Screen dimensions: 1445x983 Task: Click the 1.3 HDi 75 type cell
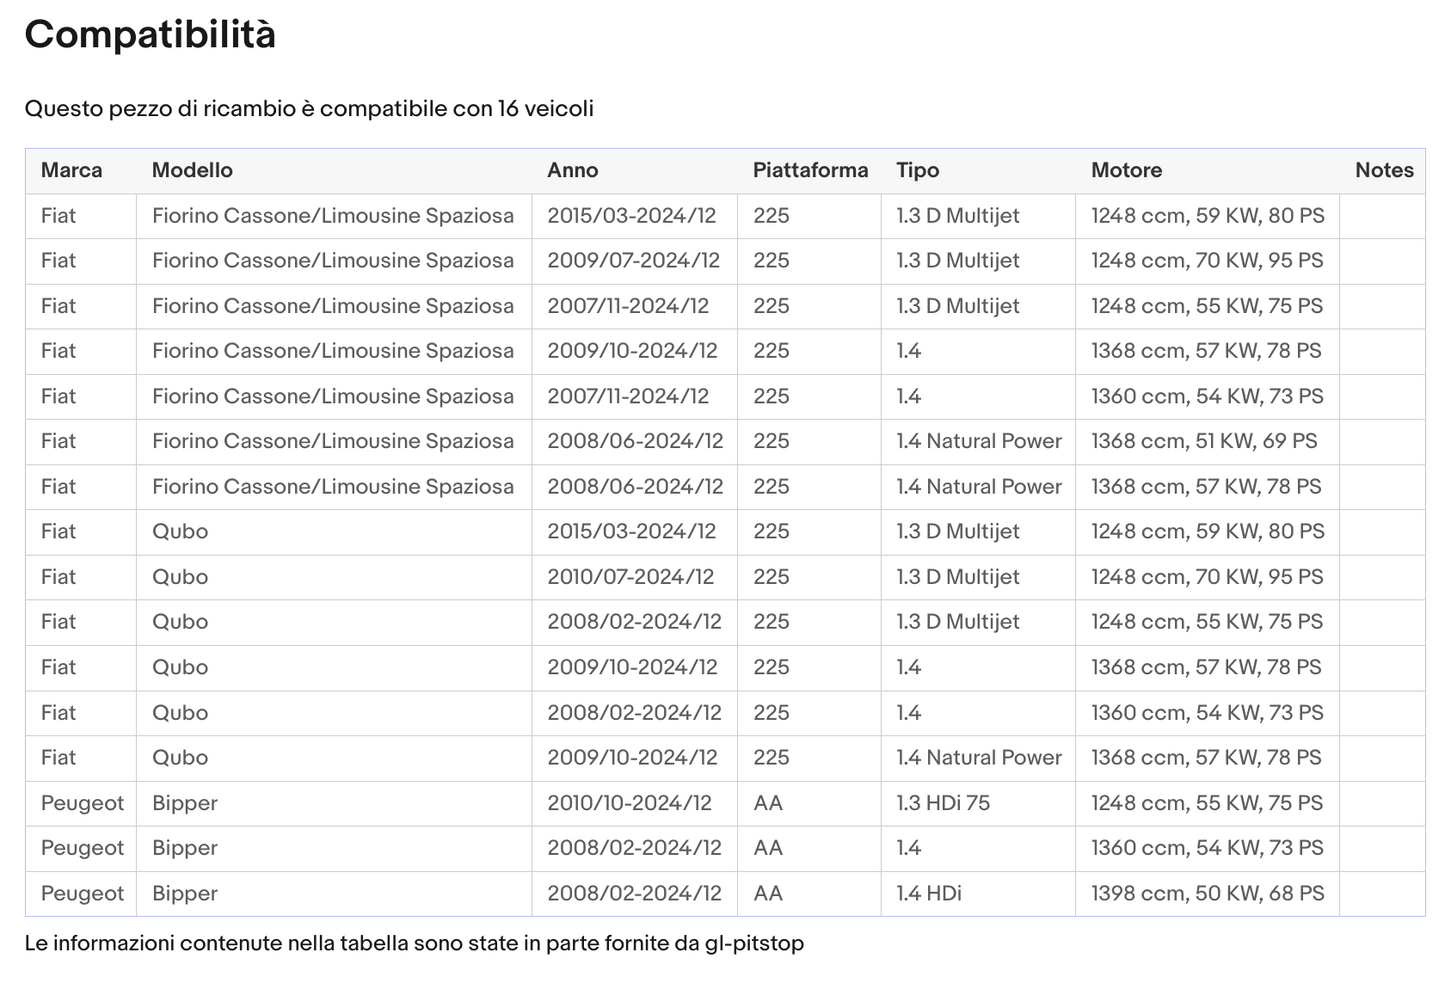[942, 803]
